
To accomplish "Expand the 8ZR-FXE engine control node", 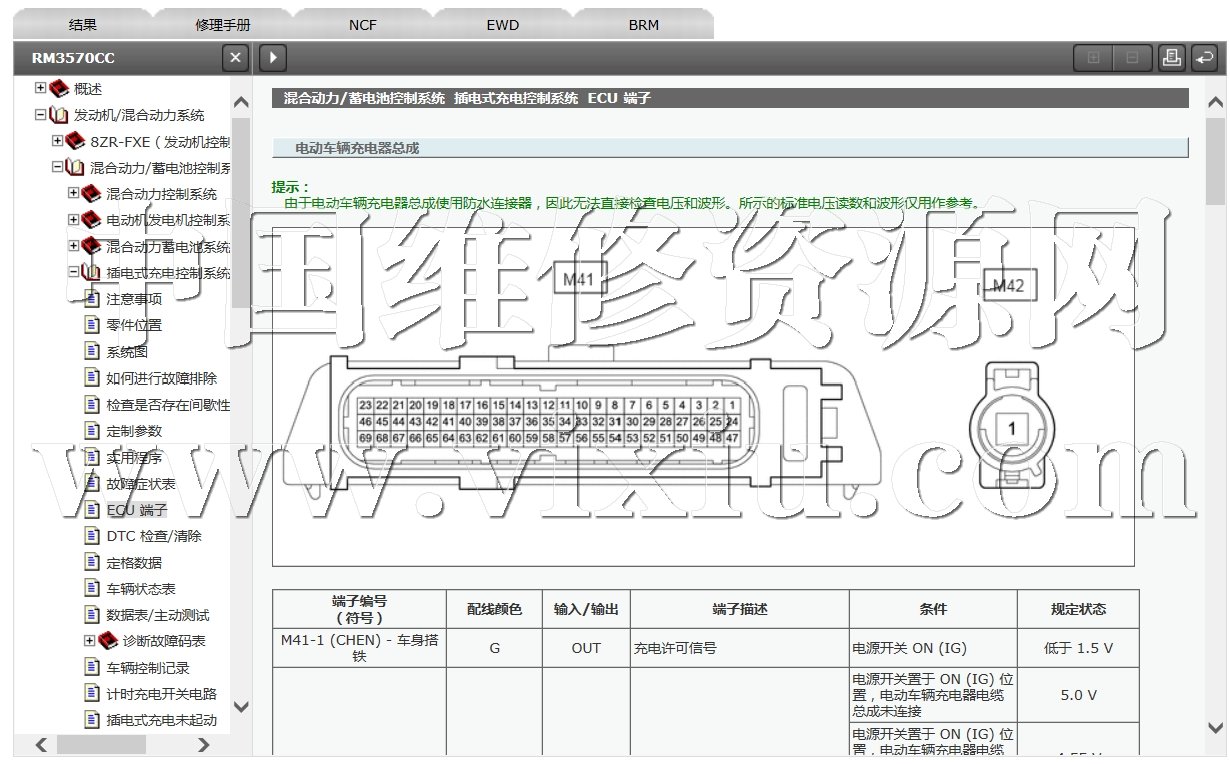I will [x=57, y=141].
